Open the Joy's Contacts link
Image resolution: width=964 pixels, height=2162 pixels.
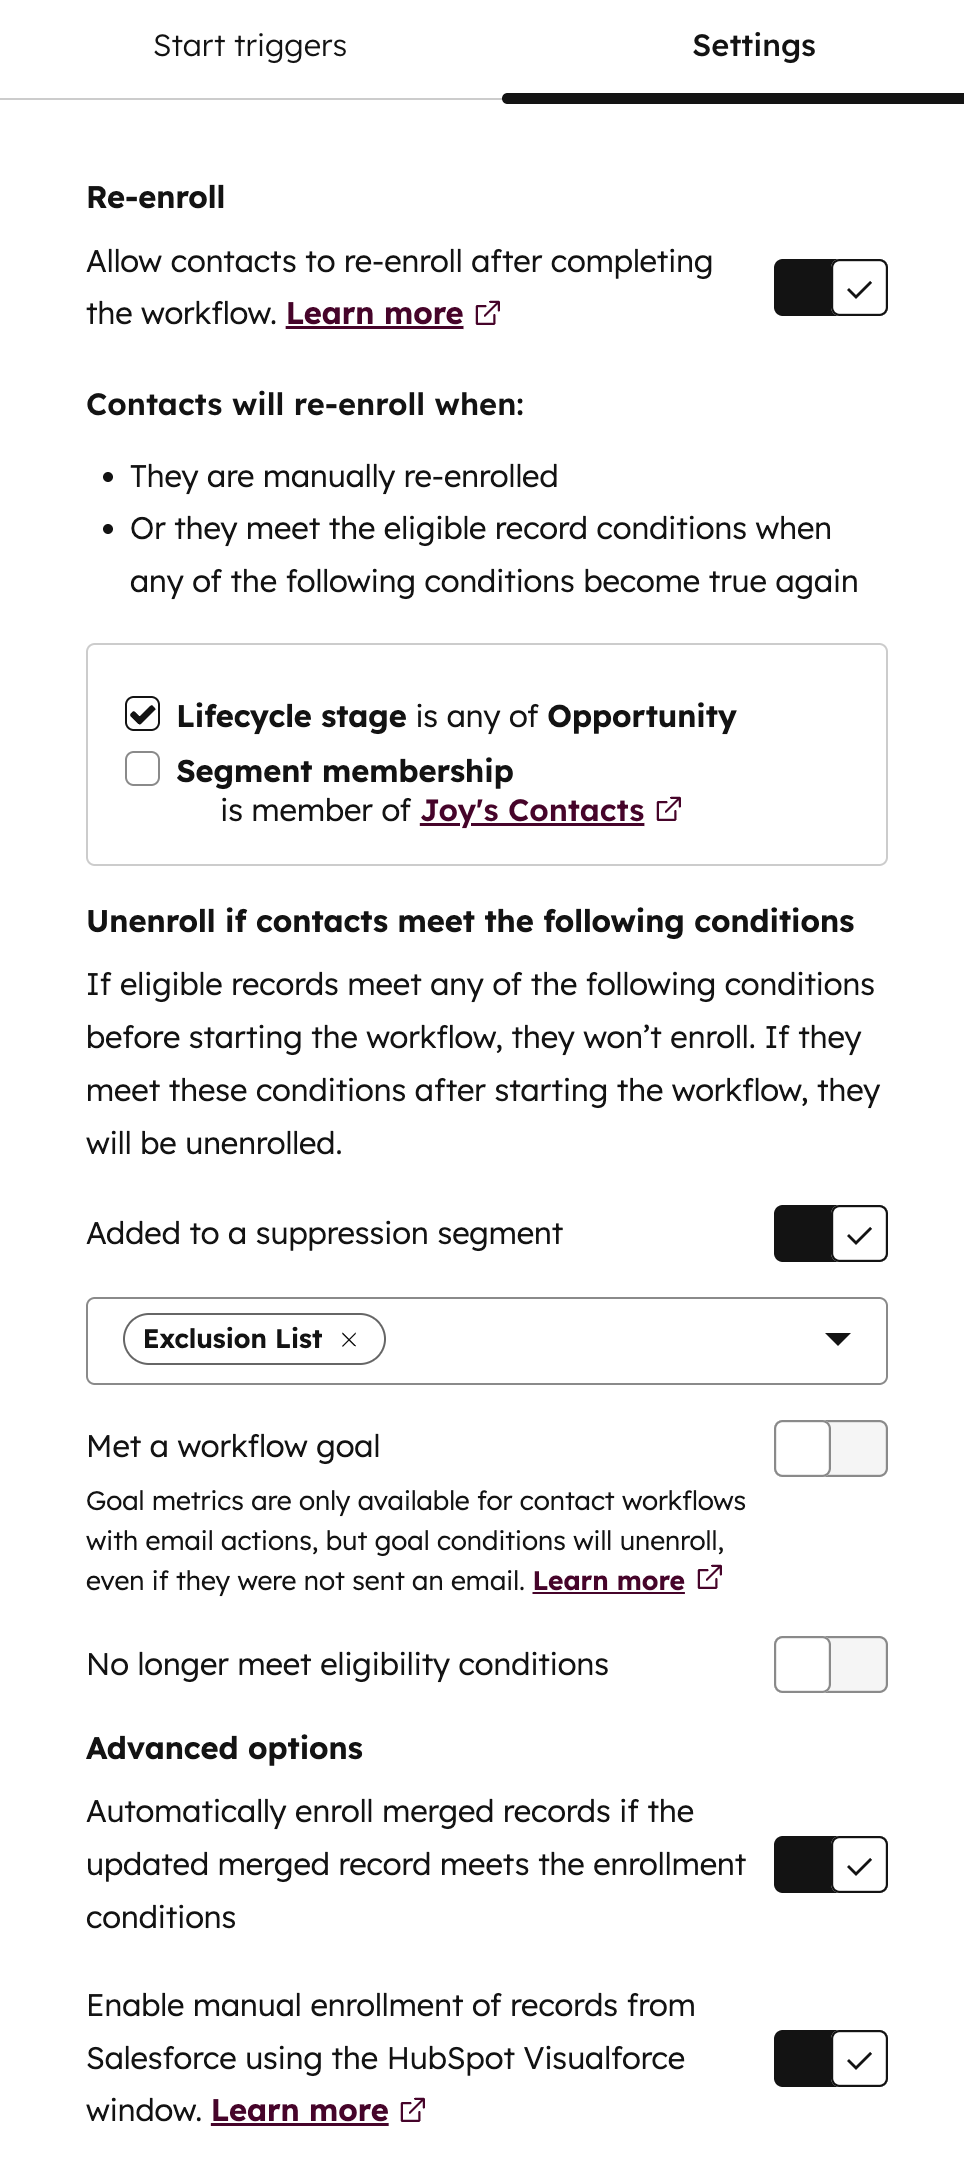532,810
